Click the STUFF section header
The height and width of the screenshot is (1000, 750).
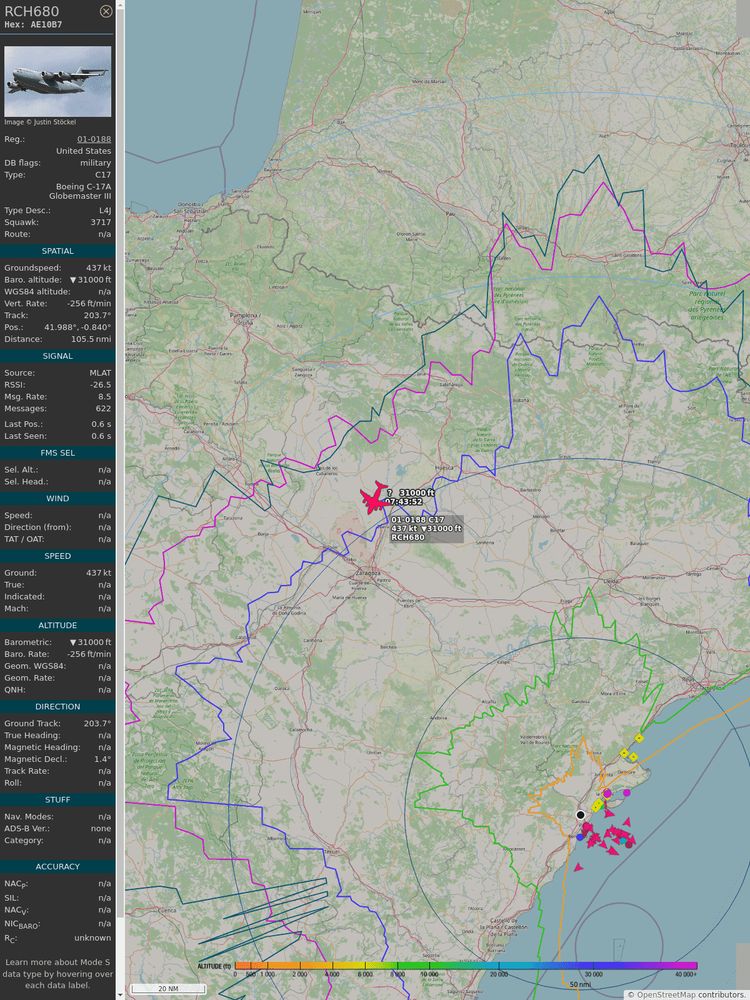coord(57,800)
